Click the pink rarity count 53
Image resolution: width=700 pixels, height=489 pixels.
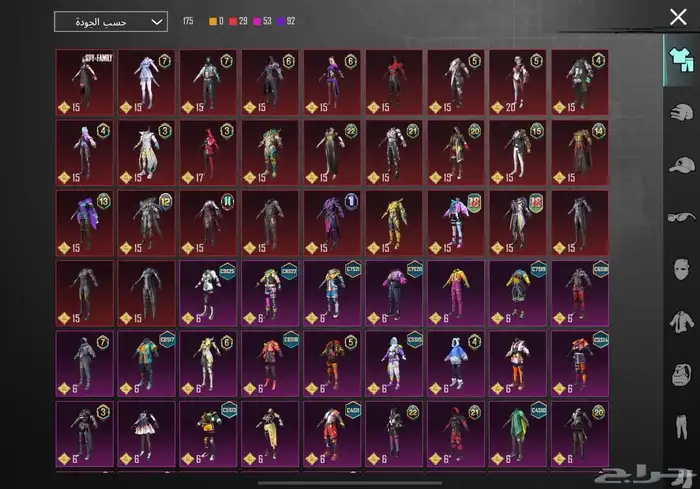pyautogui.click(x=267, y=21)
